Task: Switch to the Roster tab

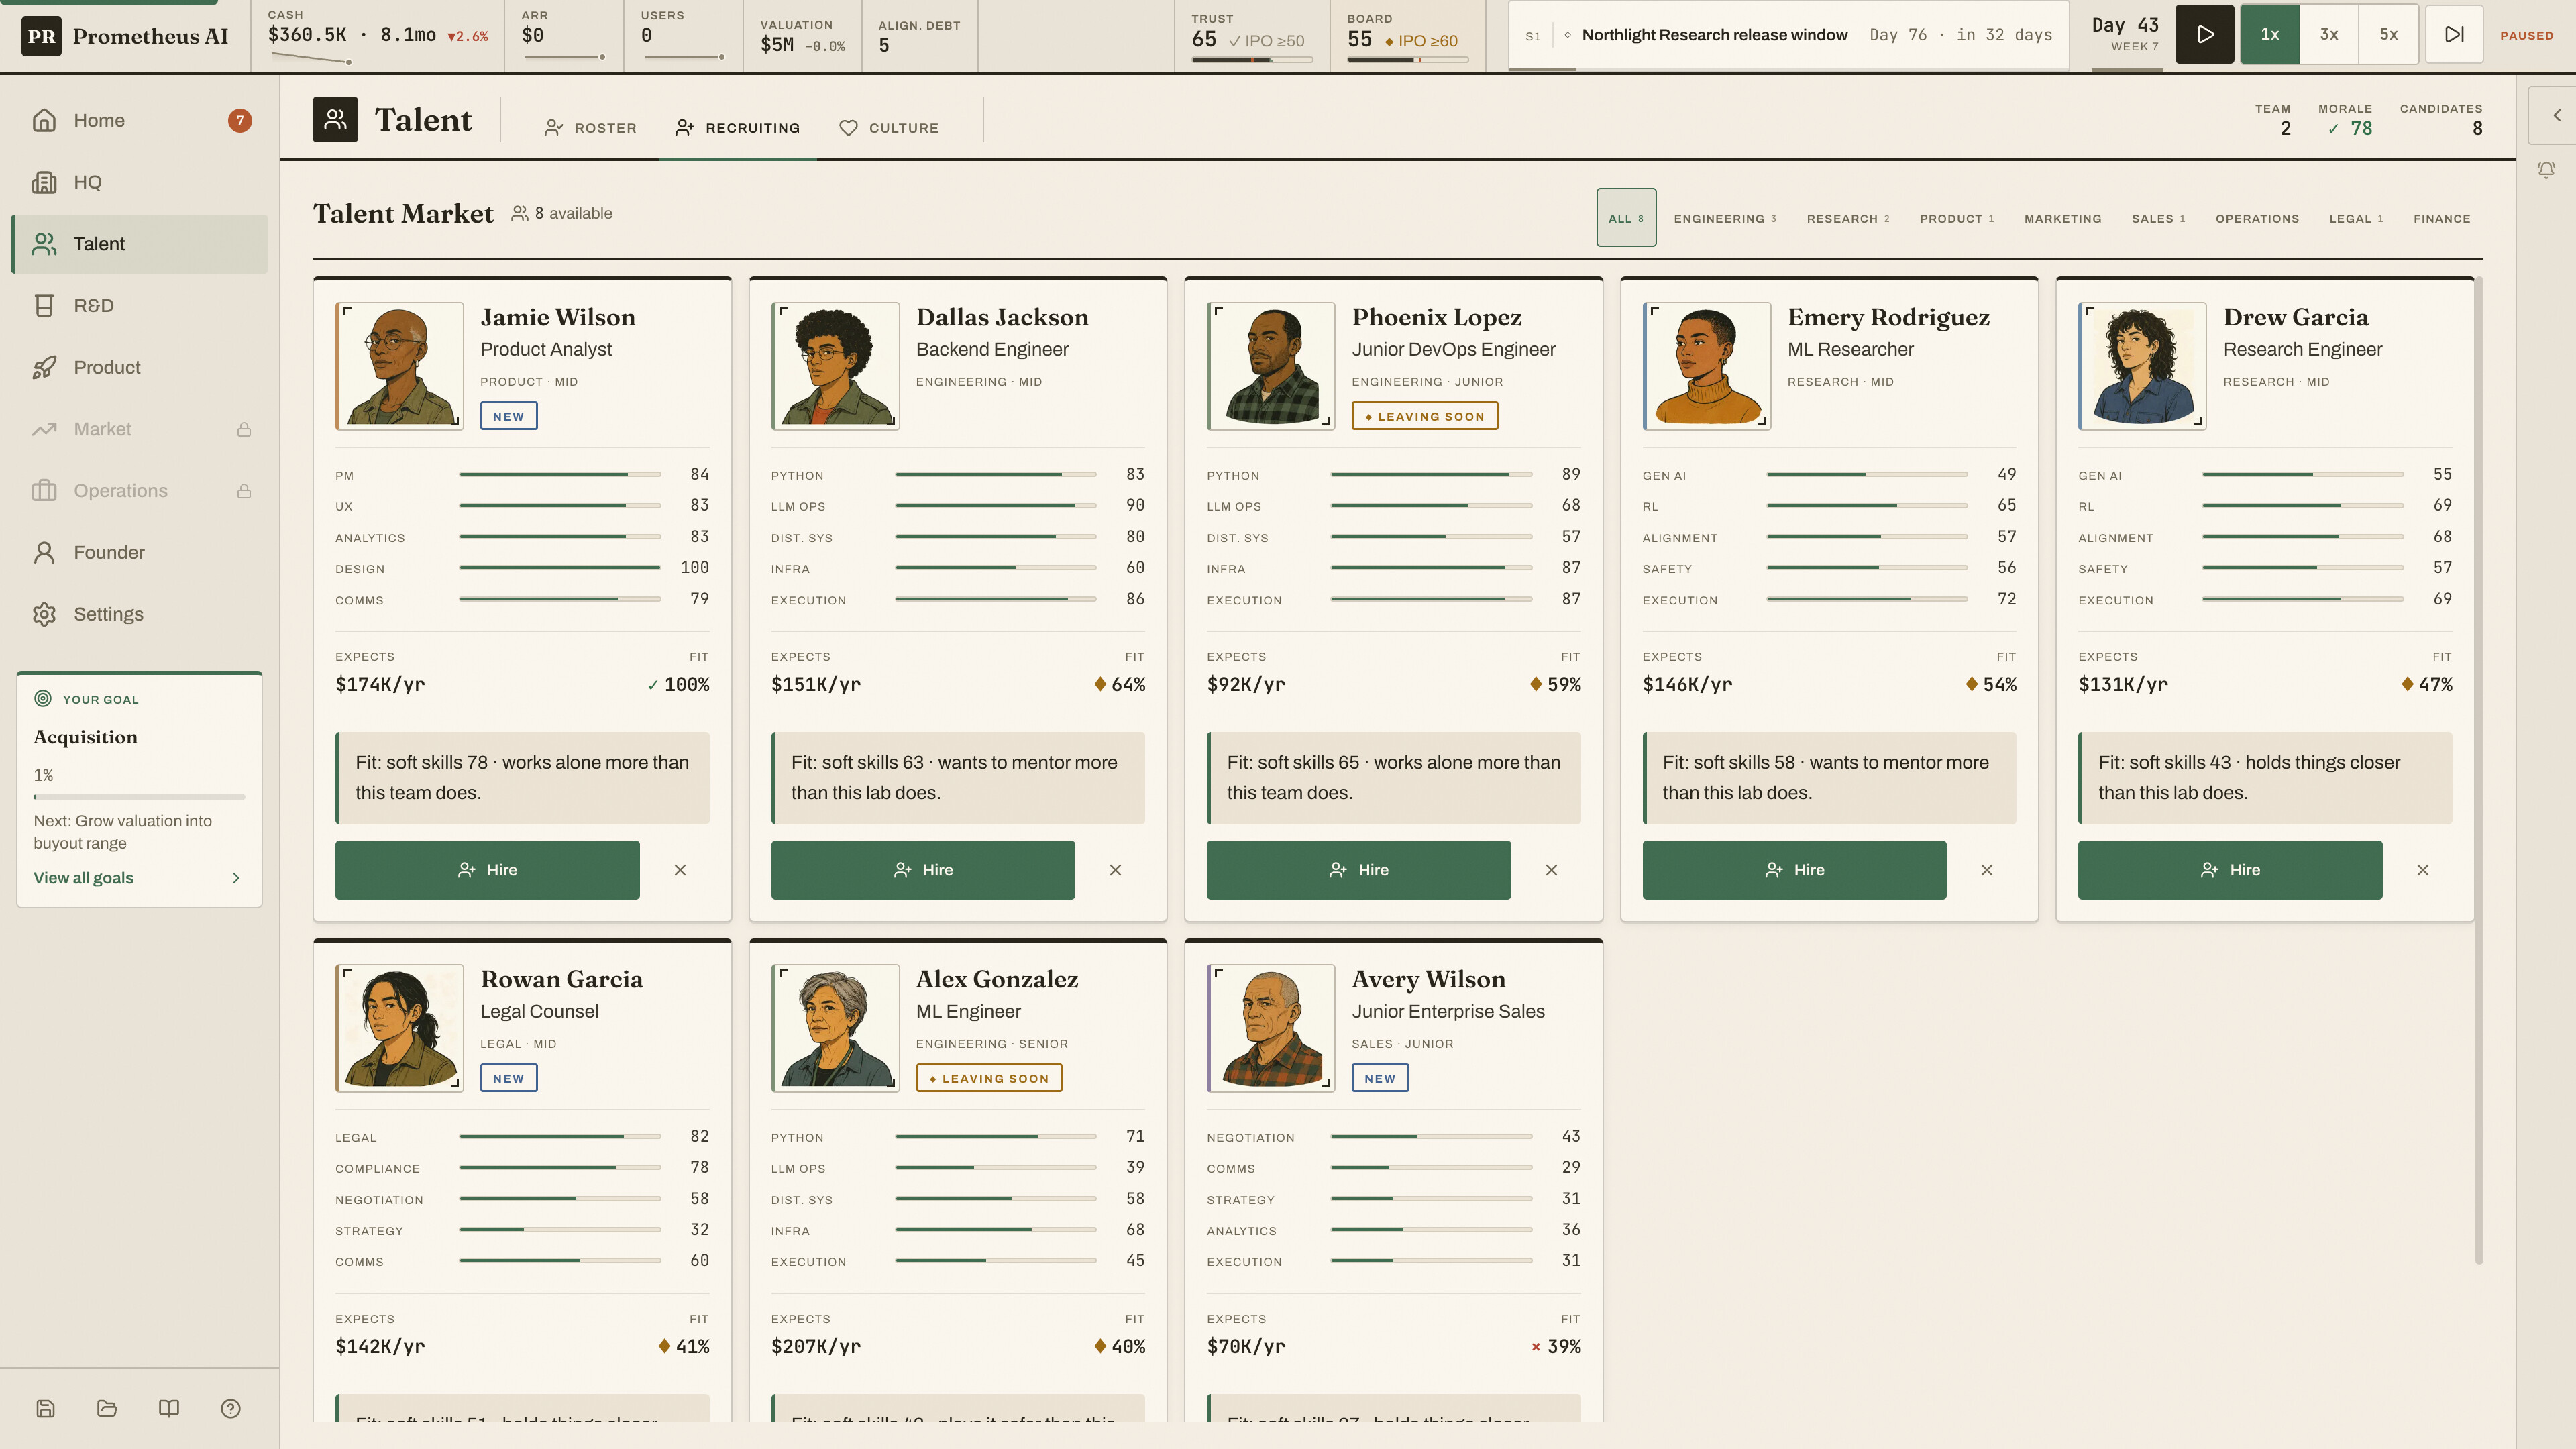Action: (x=590, y=128)
